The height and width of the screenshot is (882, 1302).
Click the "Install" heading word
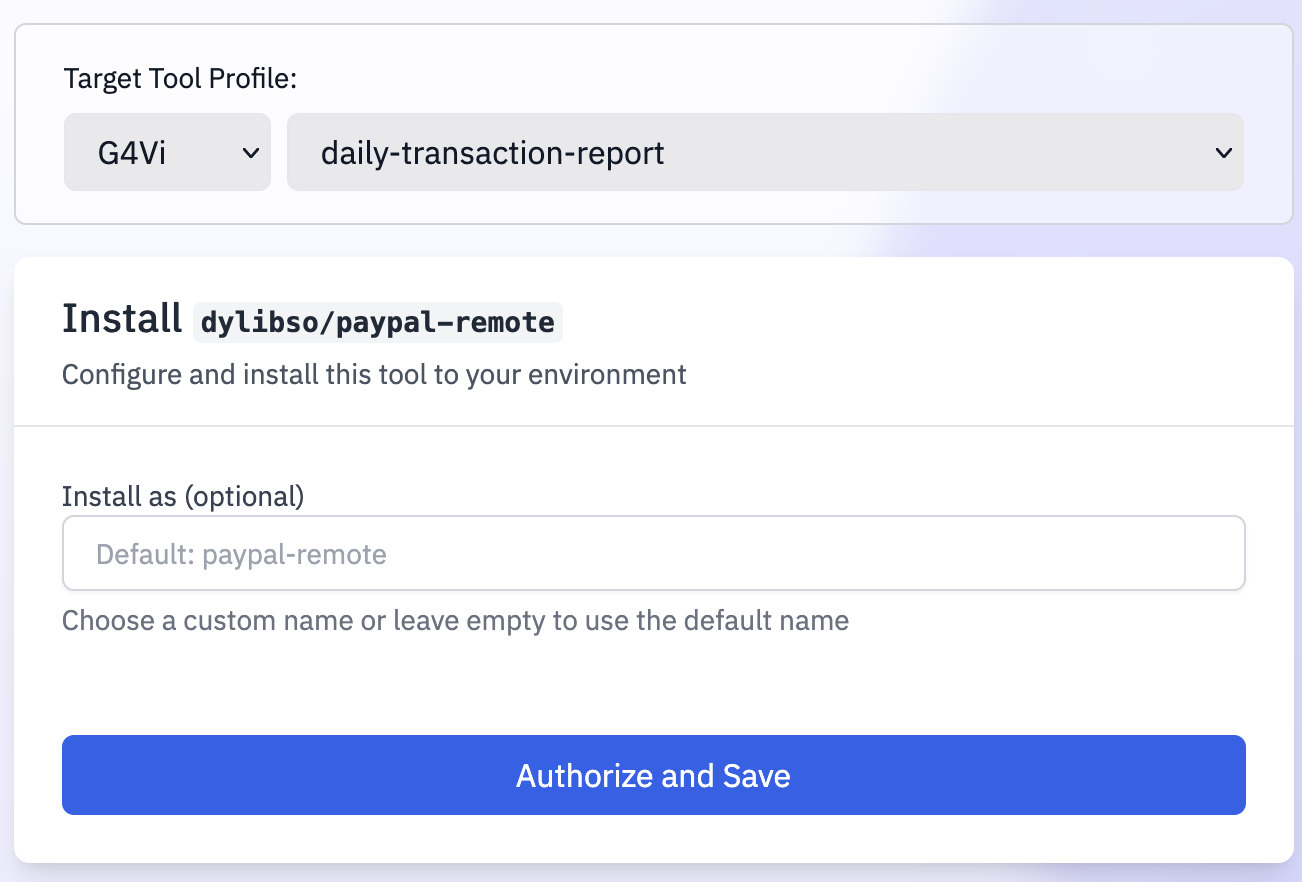point(121,319)
